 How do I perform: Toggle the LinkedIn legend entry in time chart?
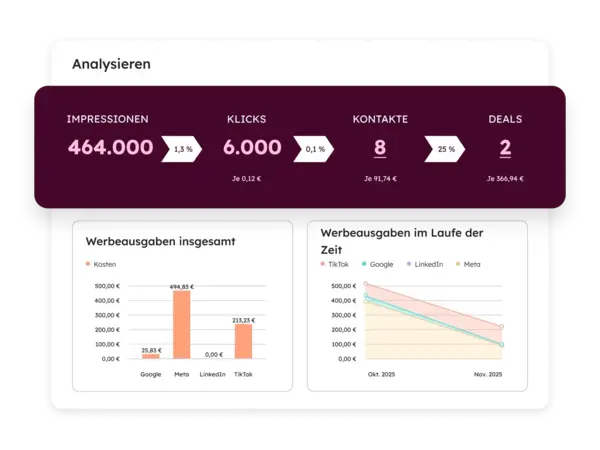(x=425, y=264)
